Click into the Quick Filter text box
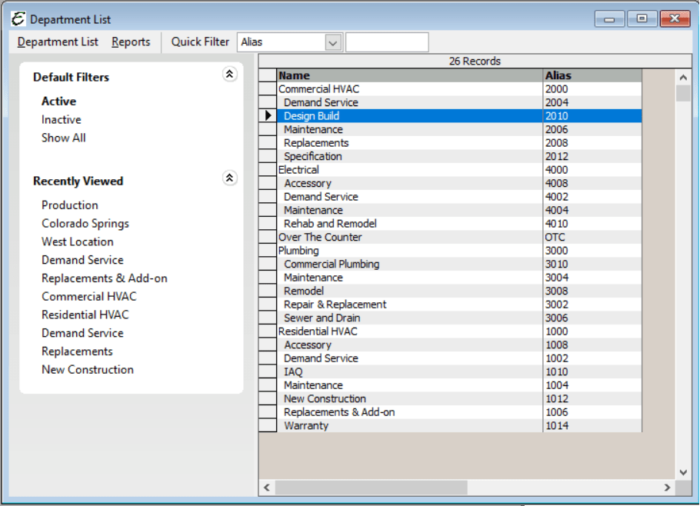 coord(387,42)
